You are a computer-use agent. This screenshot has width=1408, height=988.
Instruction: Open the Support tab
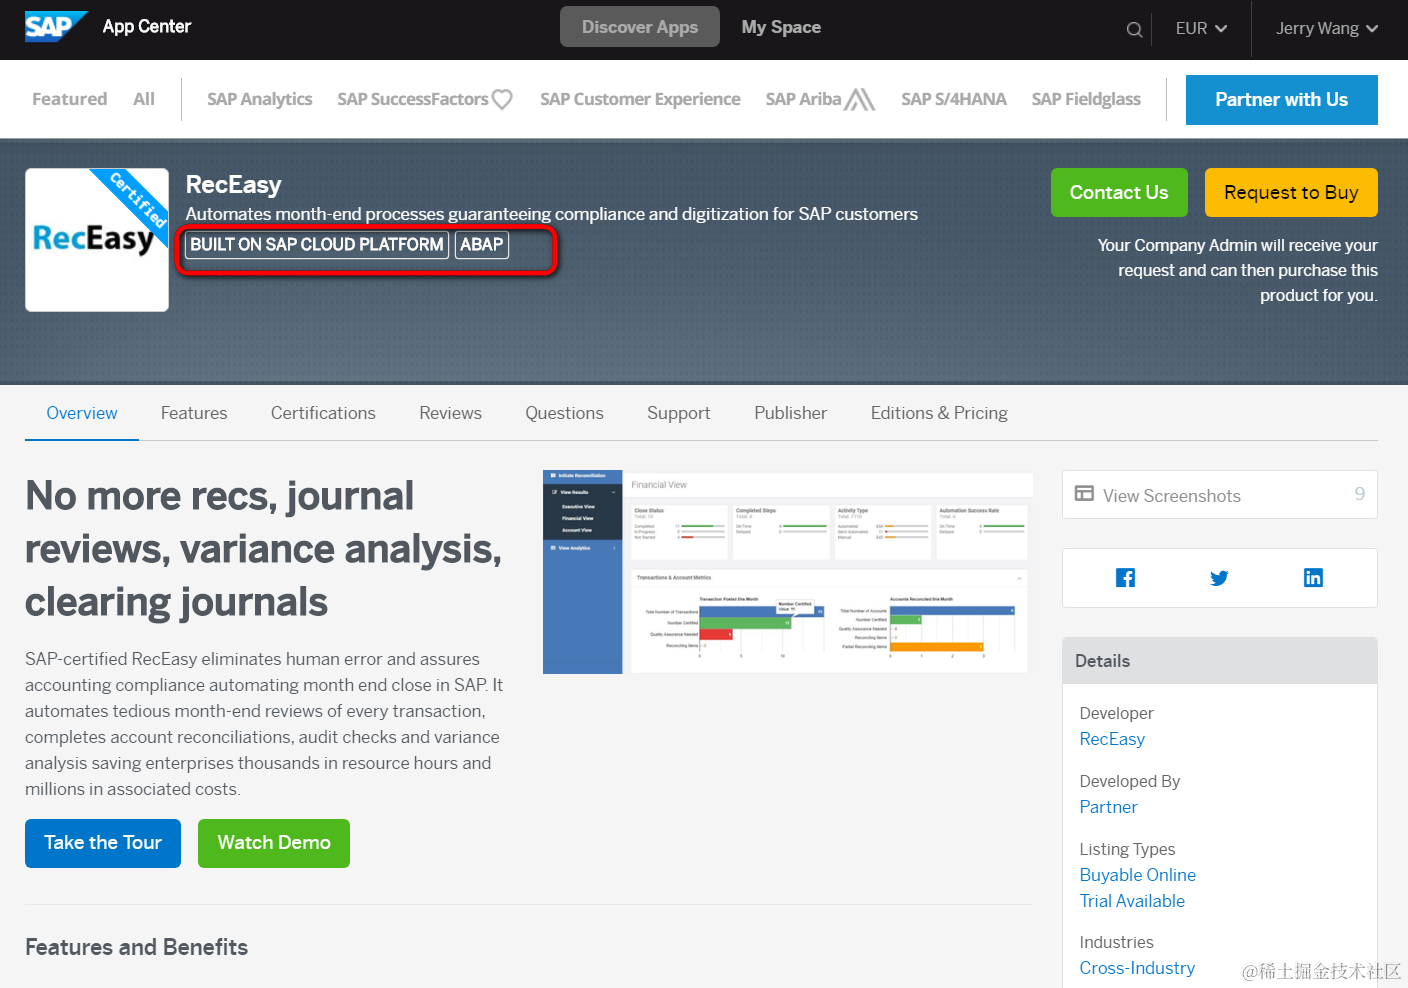point(678,413)
